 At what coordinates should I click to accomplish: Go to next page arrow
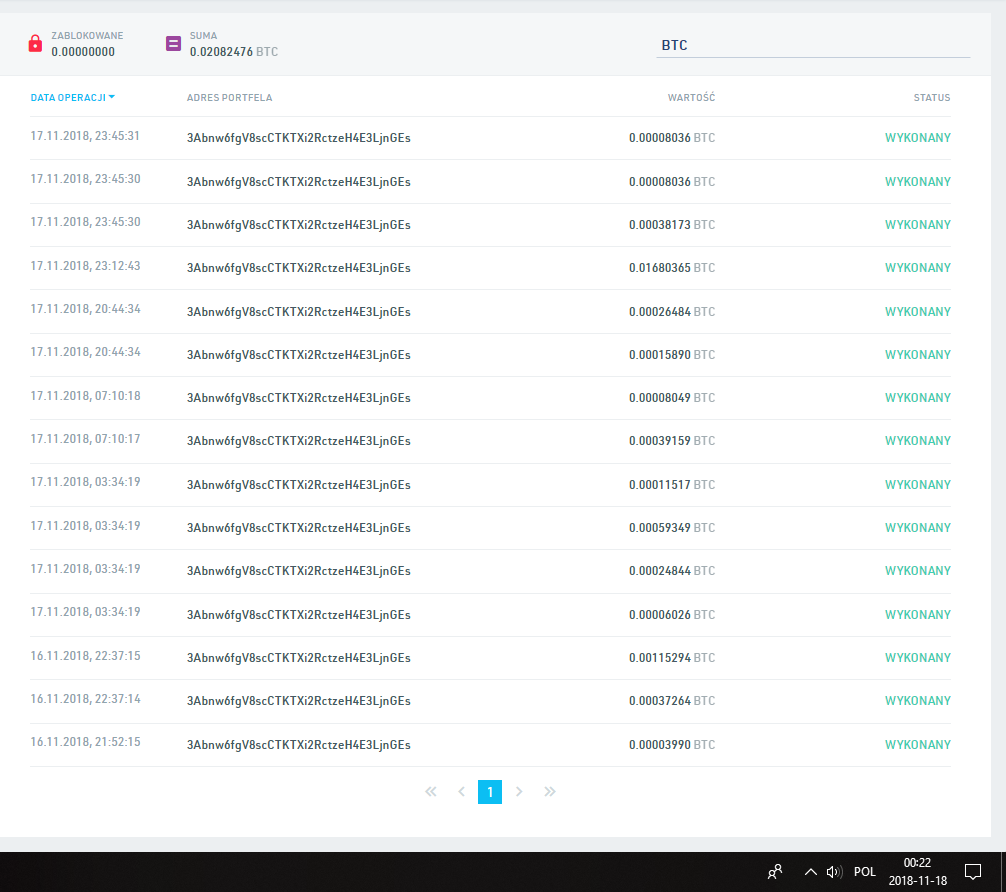519,792
